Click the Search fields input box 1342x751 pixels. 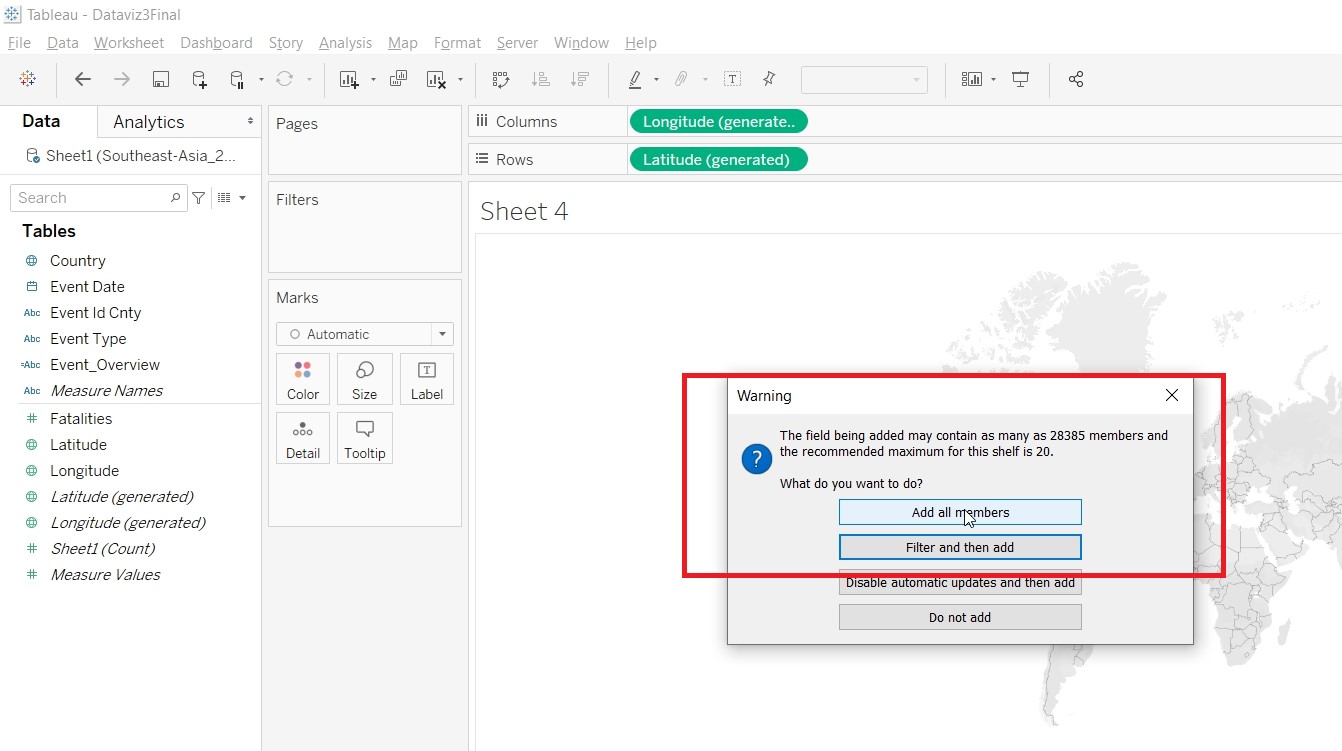pos(93,198)
